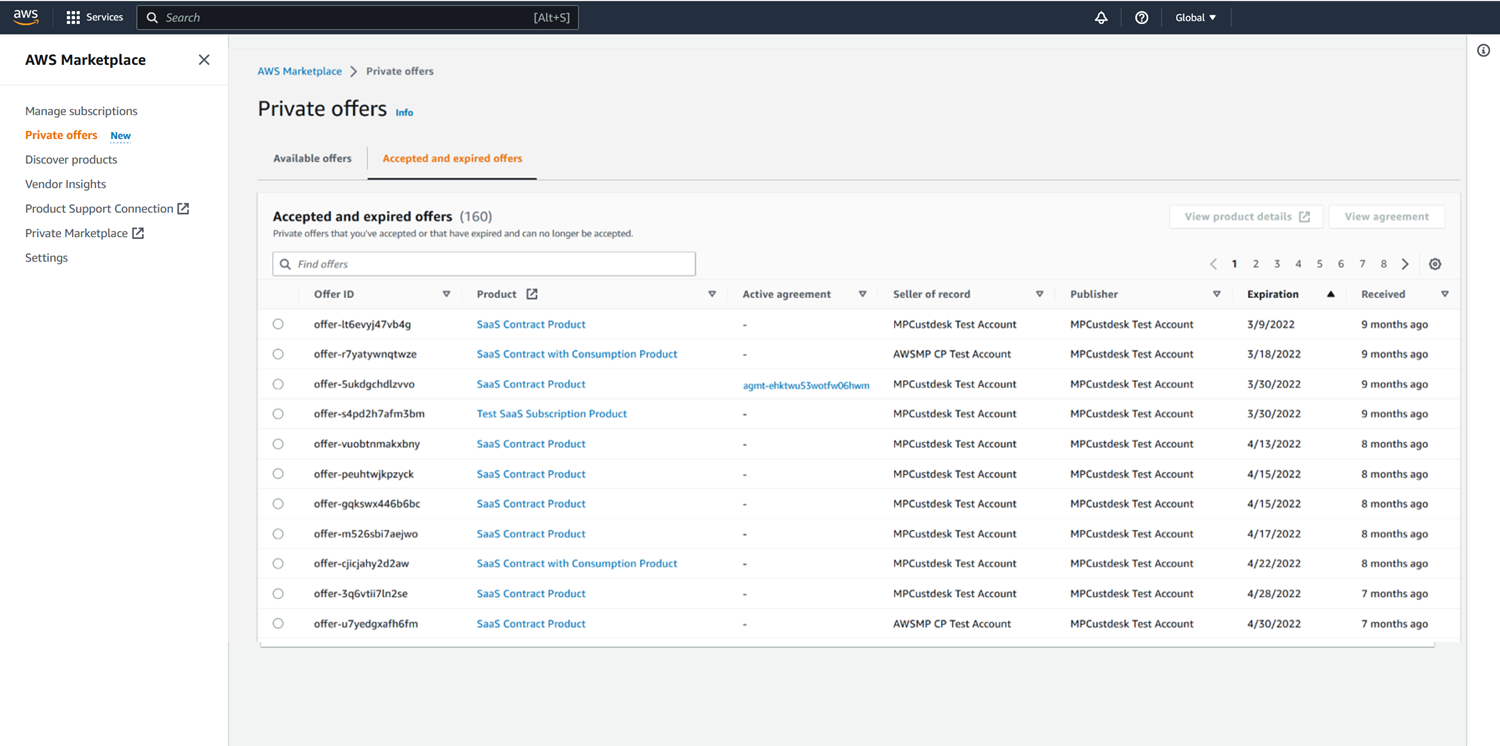The height and width of the screenshot is (746, 1500).
Task: Select radio for offer-5ukdgchdlzvvo
Action: [x=278, y=384]
